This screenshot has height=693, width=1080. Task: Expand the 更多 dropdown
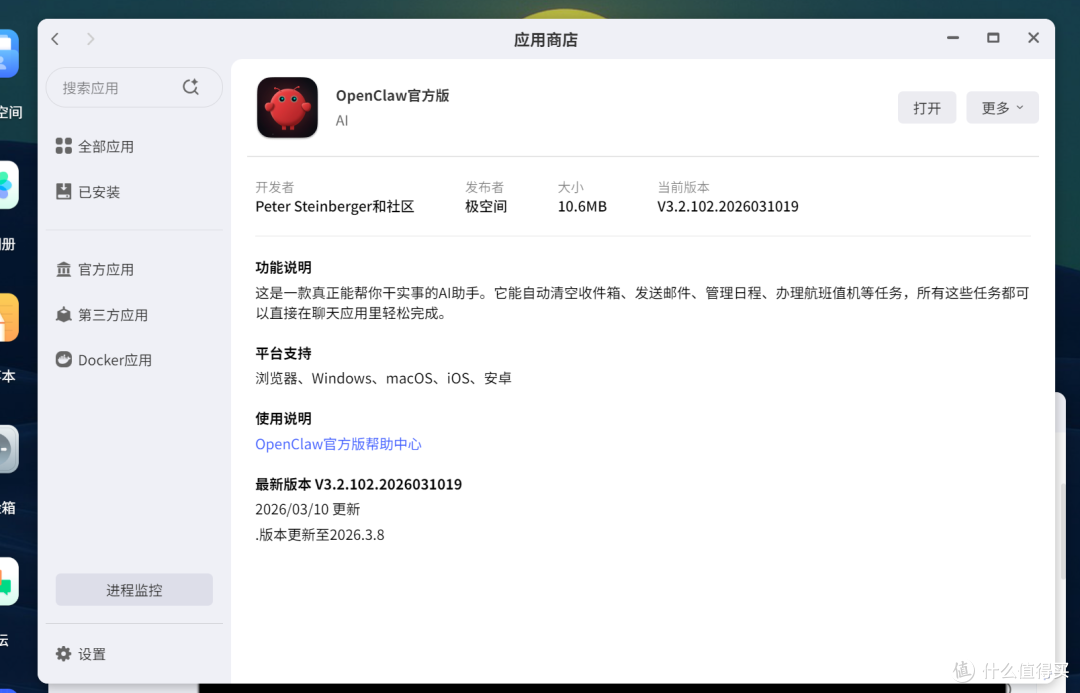(x=1002, y=107)
